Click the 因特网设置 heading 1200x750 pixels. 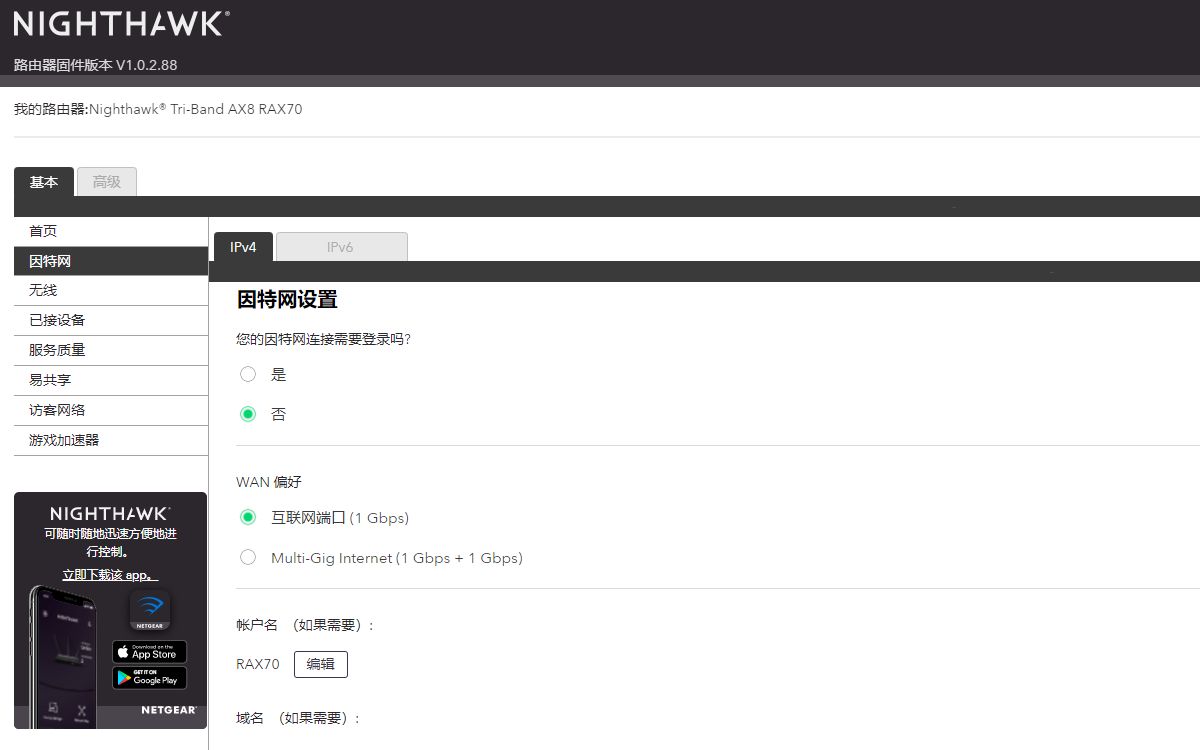click(x=287, y=299)
